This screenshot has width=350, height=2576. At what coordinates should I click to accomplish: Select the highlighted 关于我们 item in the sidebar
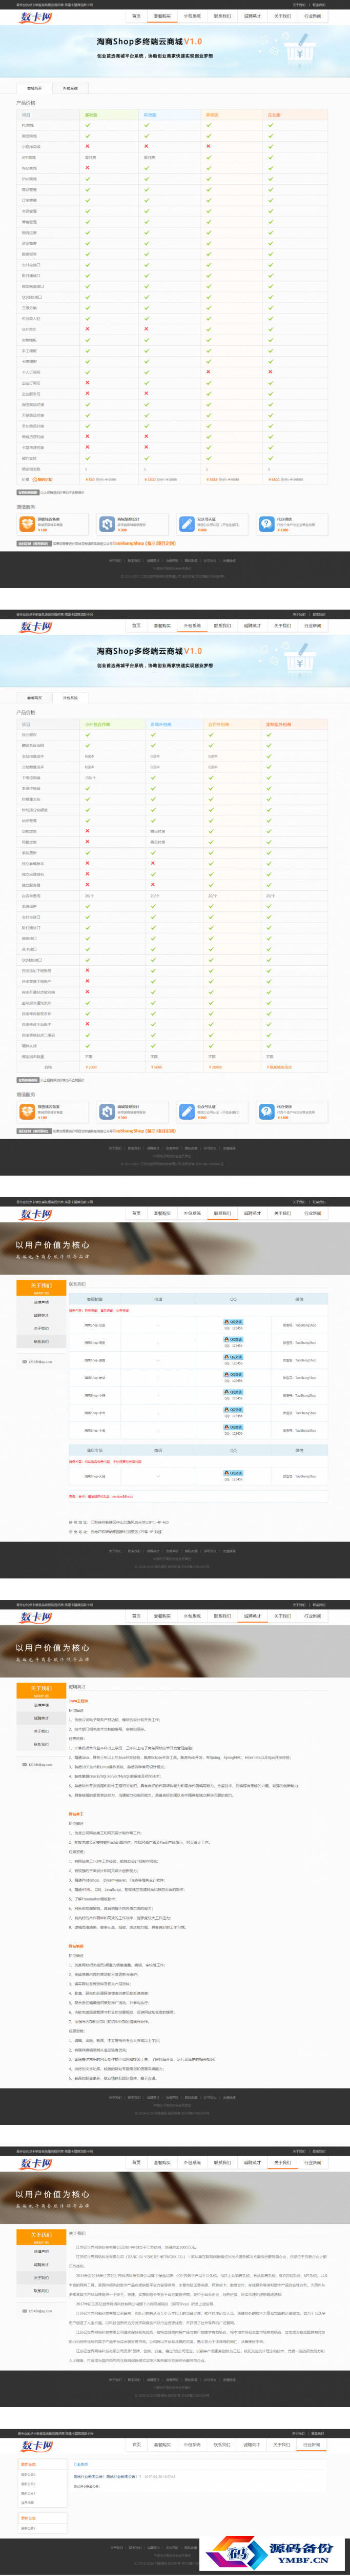41,2278
